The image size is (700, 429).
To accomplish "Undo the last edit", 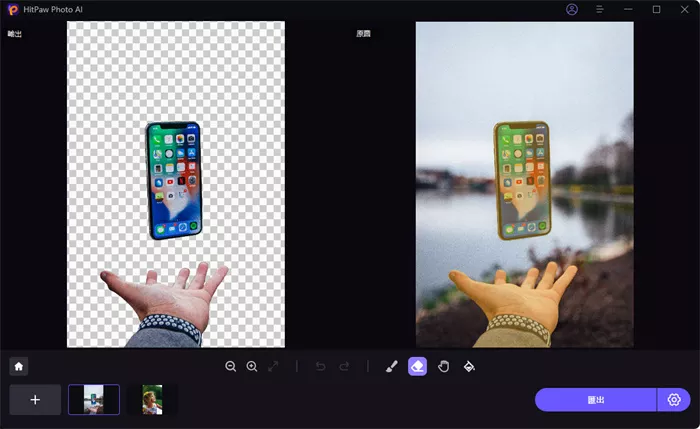I will click(320, 366).
